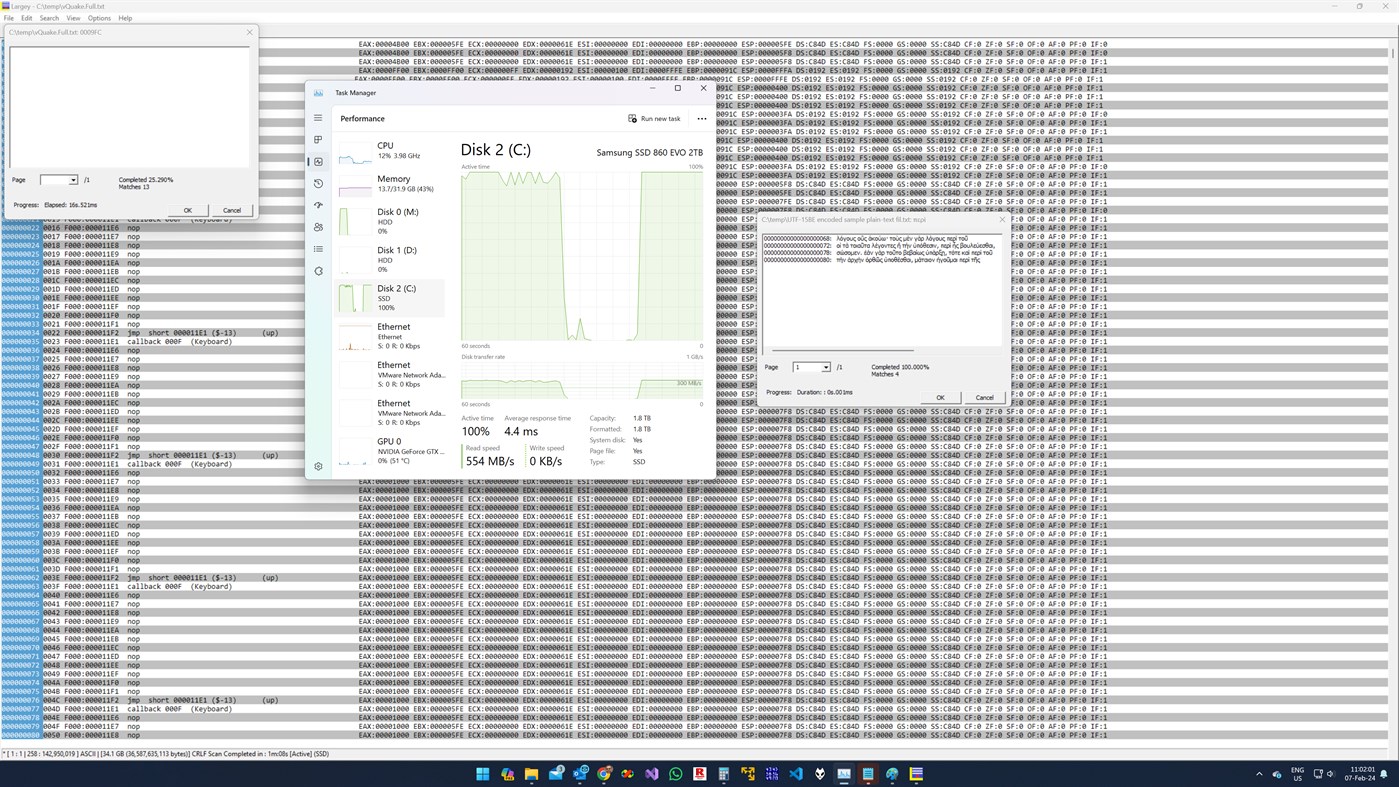
Task: Show hidden system tray icons
Action: tap(1259, 774)
